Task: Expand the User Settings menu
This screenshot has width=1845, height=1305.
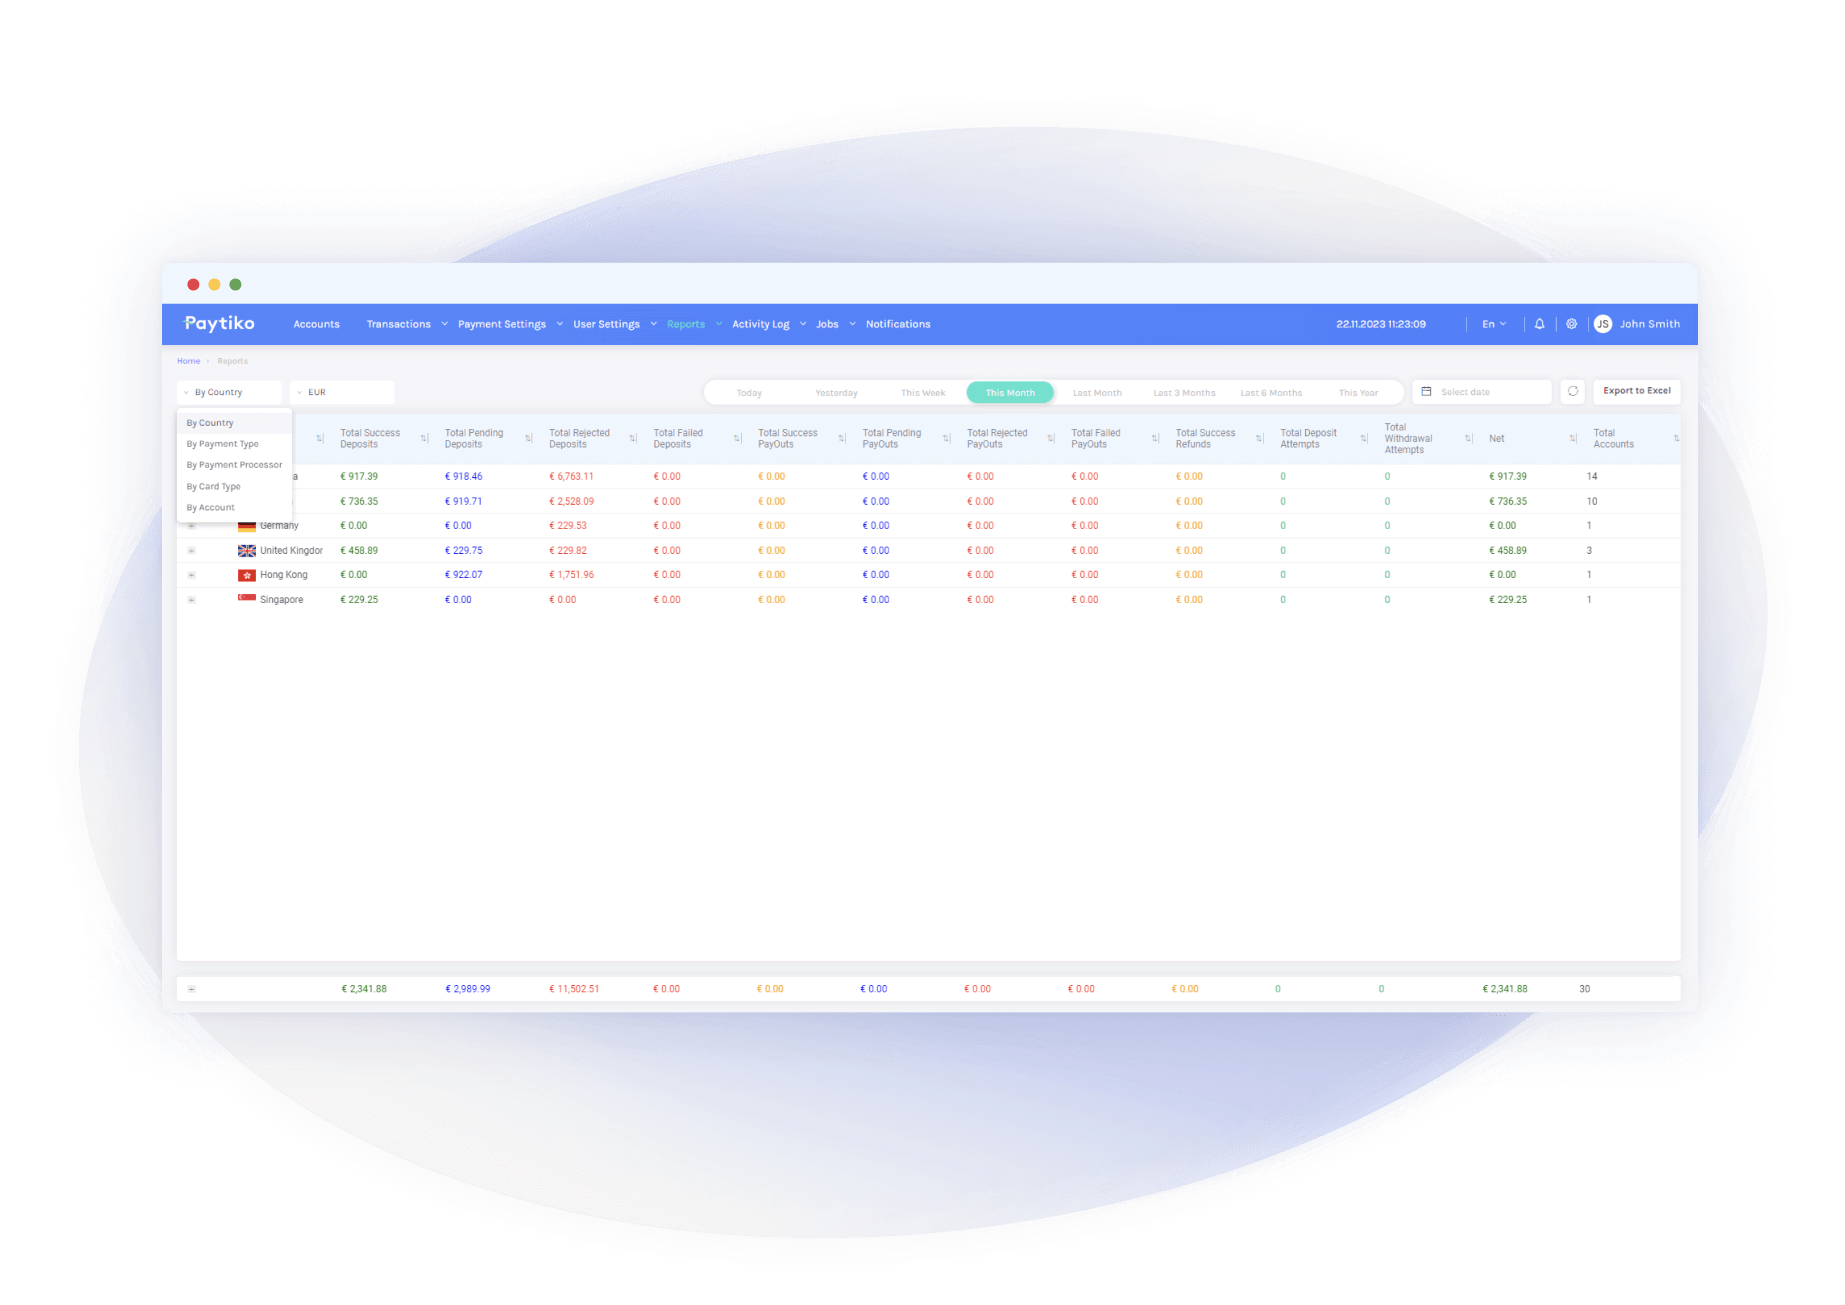Action: pos(614,324)
